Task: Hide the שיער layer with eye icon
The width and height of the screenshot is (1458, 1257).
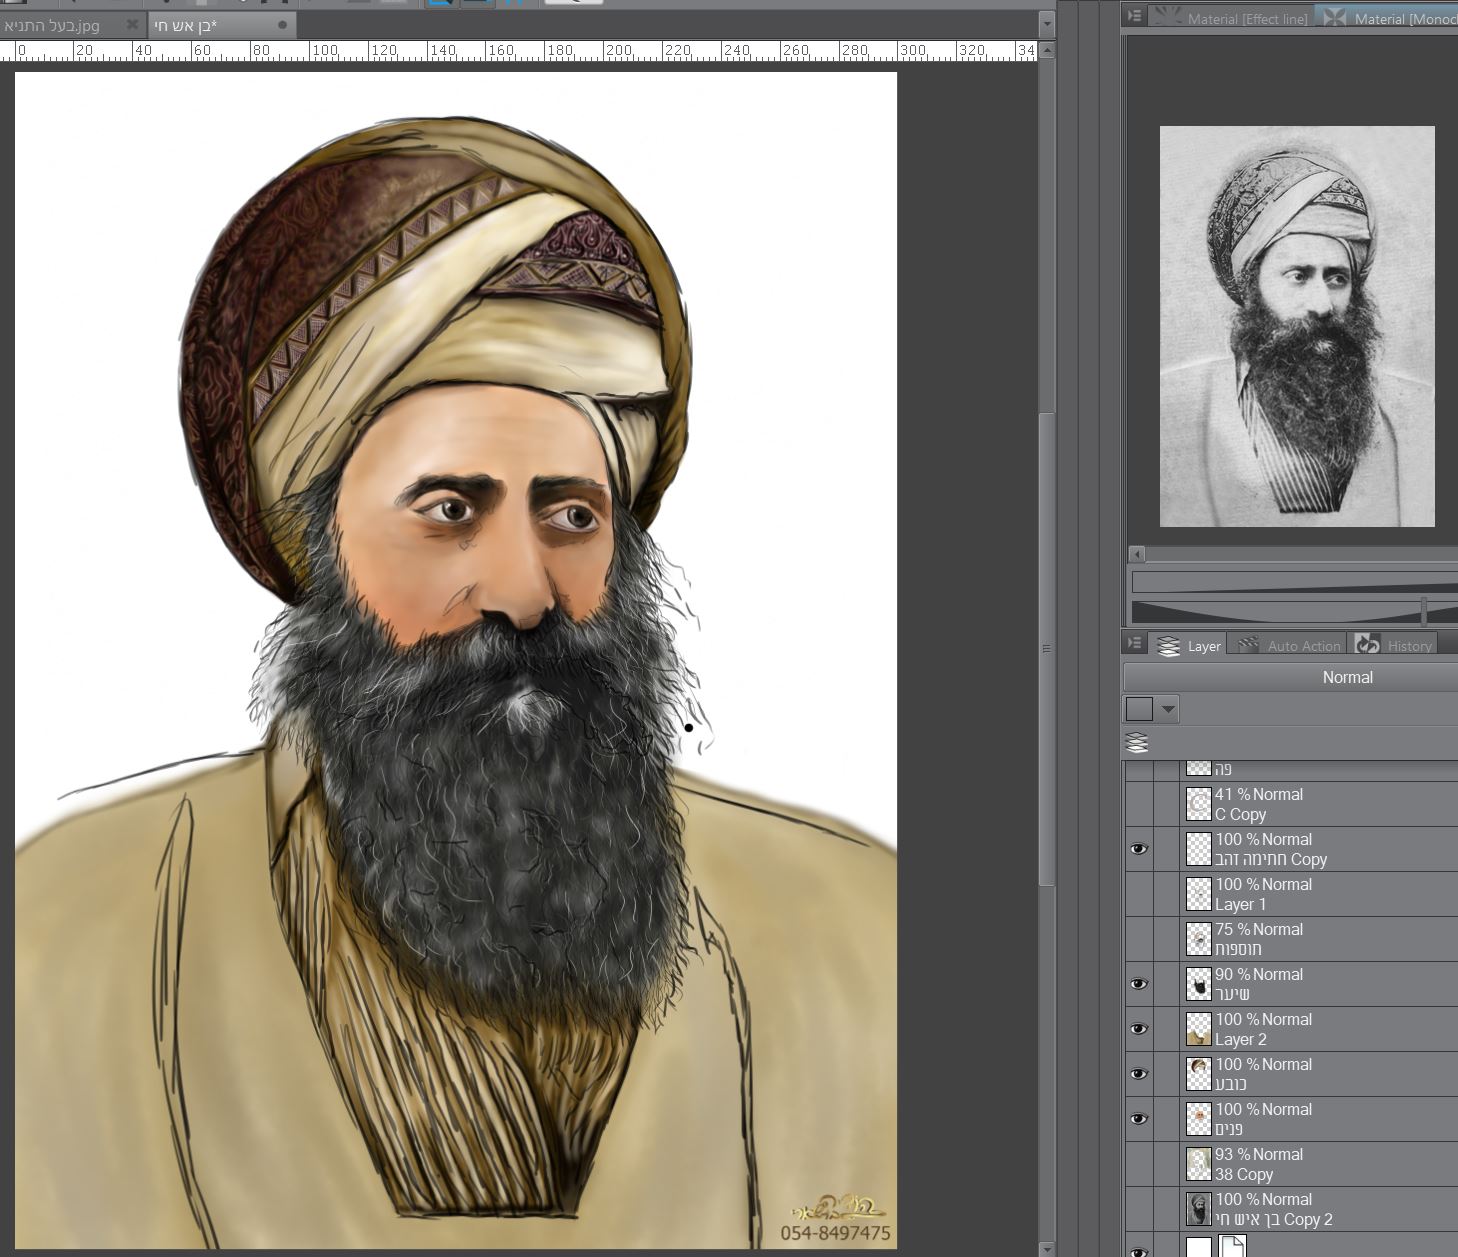Action: pyautogui.click(x=1139, y=984)
